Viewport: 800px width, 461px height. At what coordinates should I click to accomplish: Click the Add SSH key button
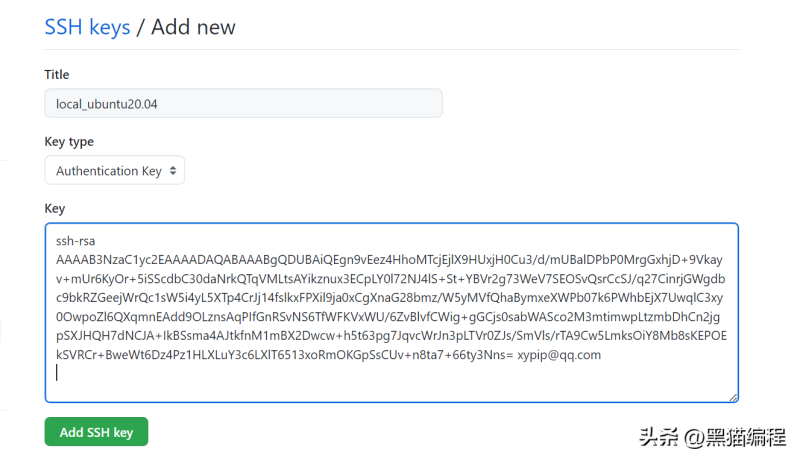tap(96, 432)
